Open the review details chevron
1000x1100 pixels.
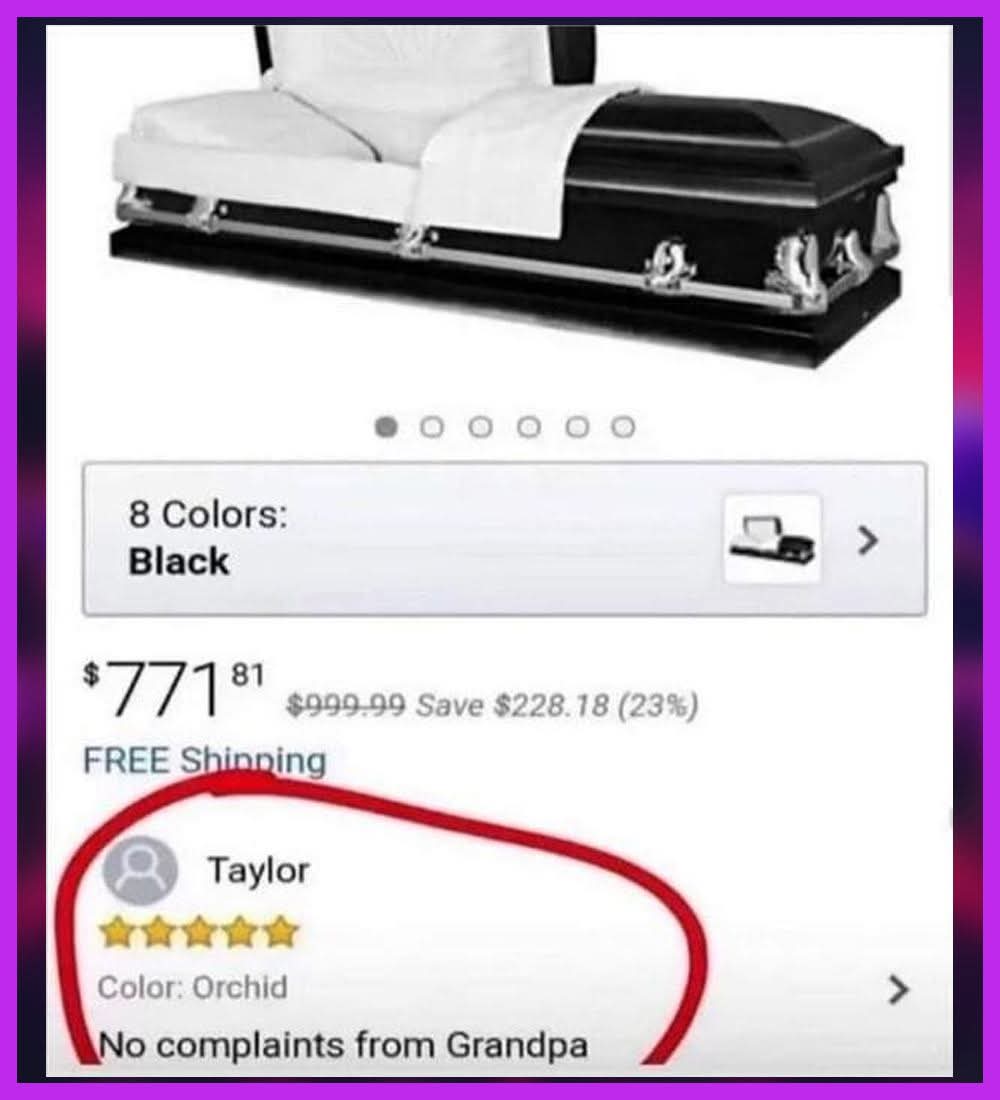tap(898, 990)
